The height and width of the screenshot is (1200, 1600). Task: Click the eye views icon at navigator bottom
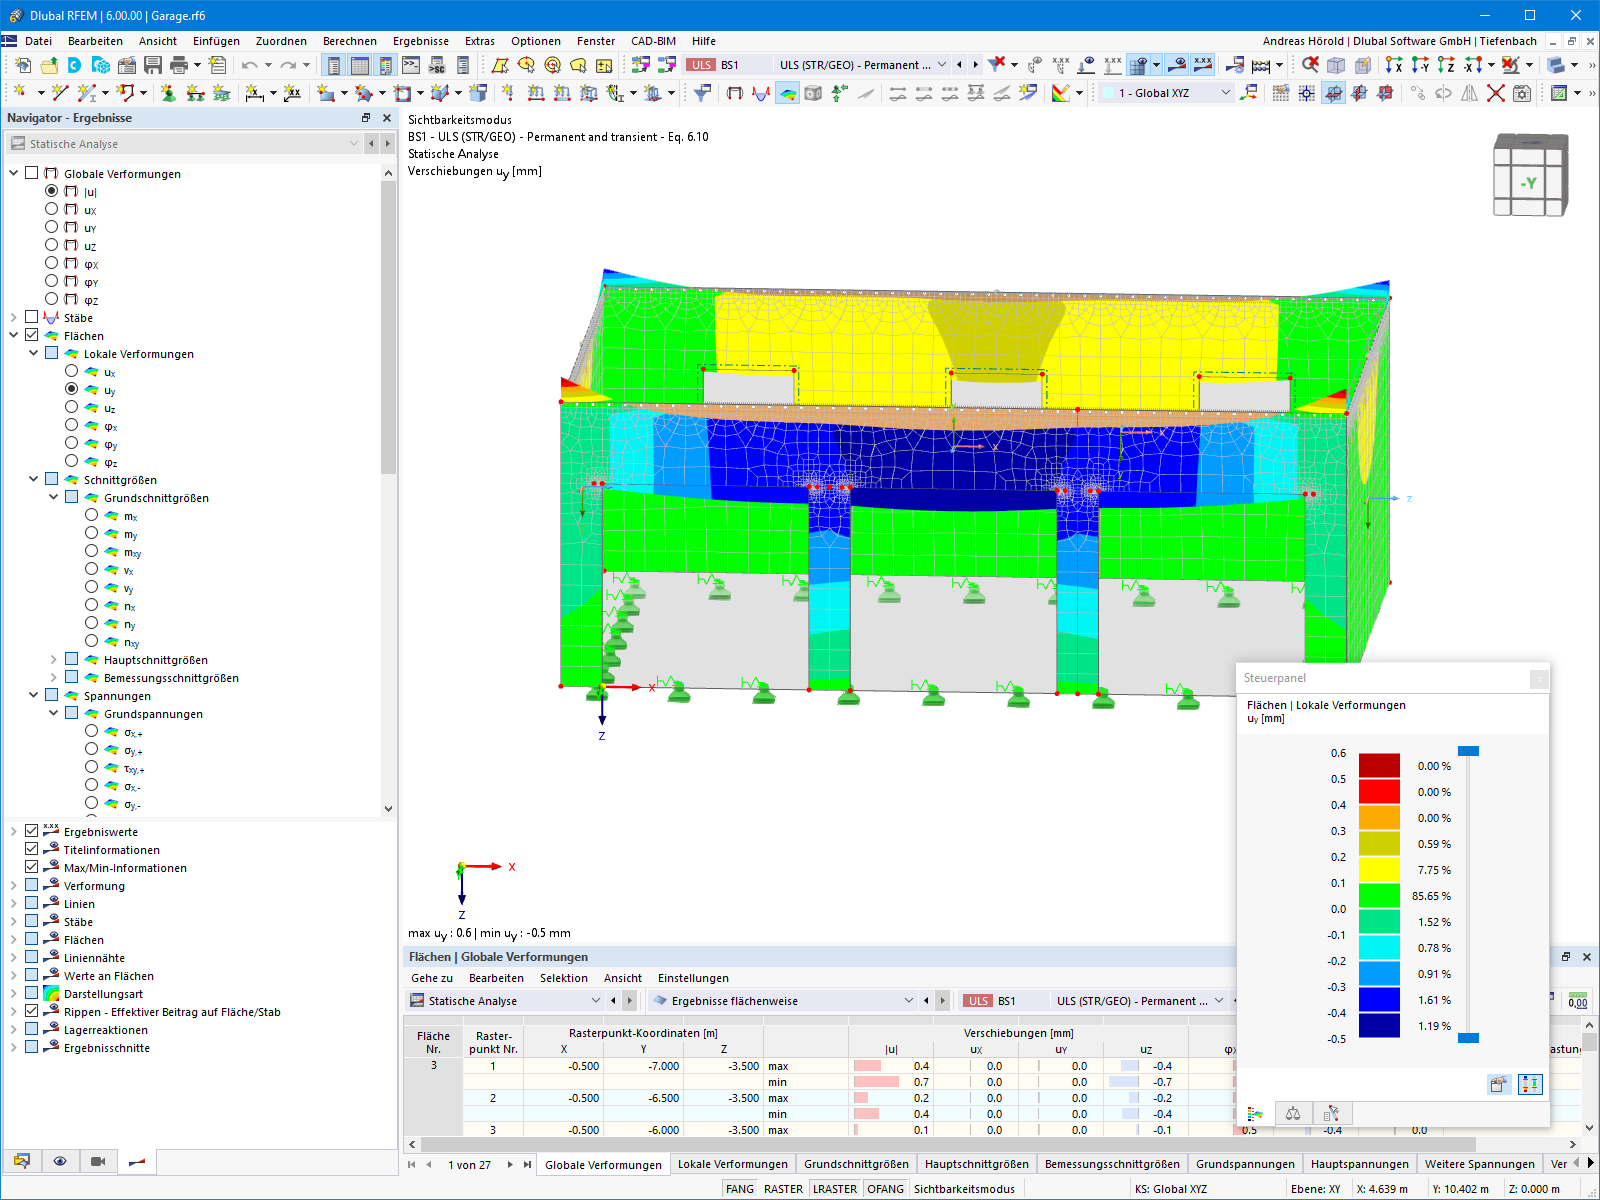[x=60, y=1161]
